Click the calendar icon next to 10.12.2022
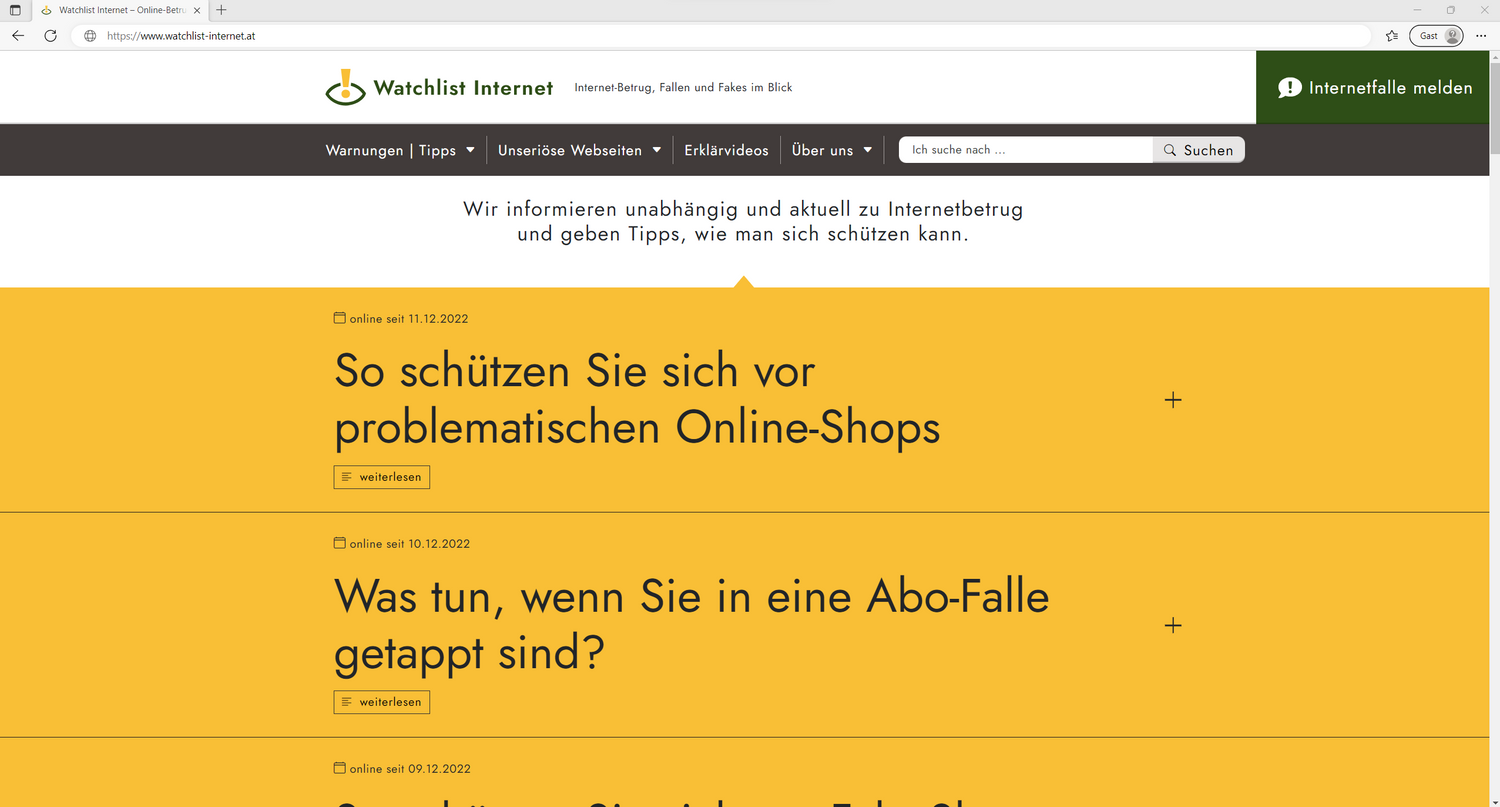 coord(340,543)
